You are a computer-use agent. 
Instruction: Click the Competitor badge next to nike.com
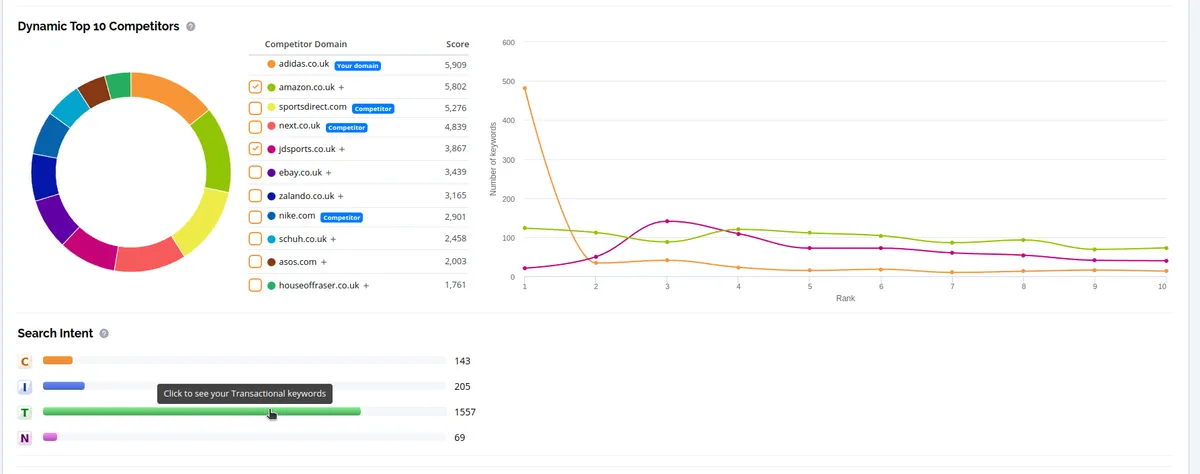(x=342, y=217)
